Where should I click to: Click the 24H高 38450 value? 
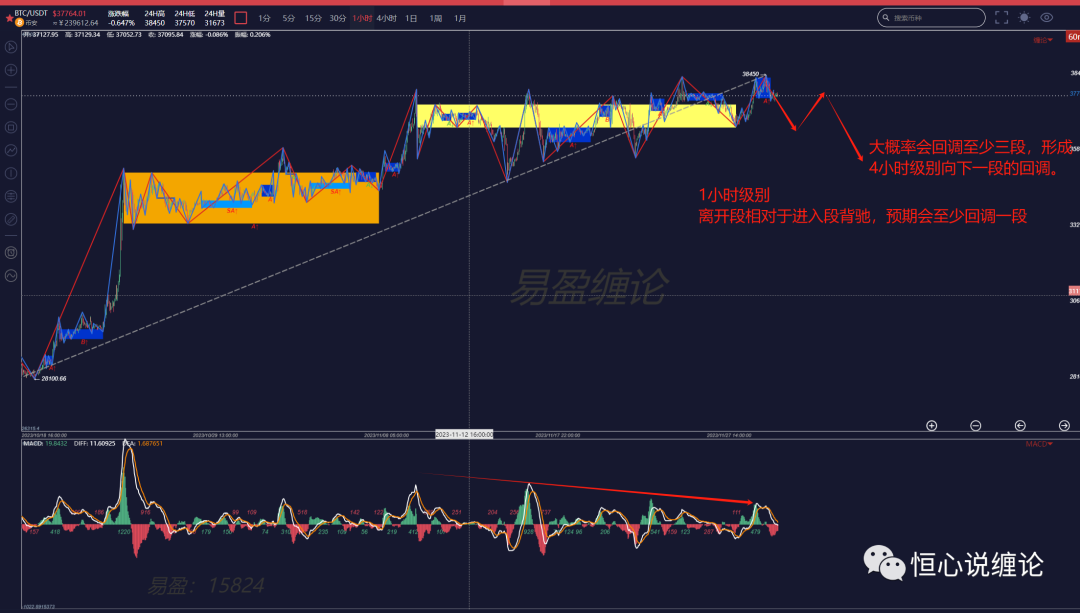(x=154, y=23)
